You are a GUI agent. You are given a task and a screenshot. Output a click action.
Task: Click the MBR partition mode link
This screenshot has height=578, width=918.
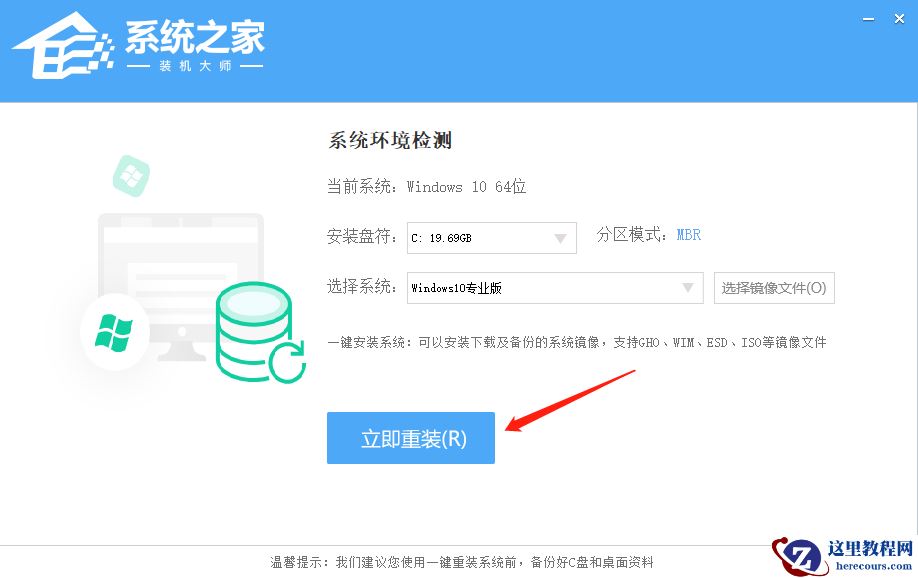click(688, 234)
